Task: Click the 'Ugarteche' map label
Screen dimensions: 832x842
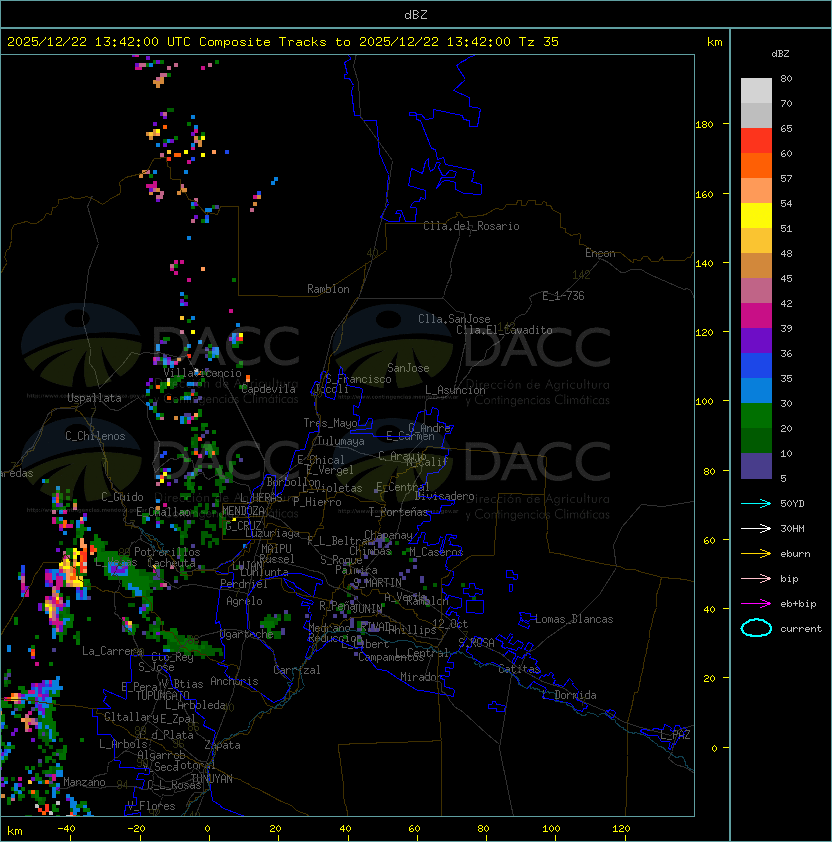Action: pyautogui.click(x=247, y=634)
